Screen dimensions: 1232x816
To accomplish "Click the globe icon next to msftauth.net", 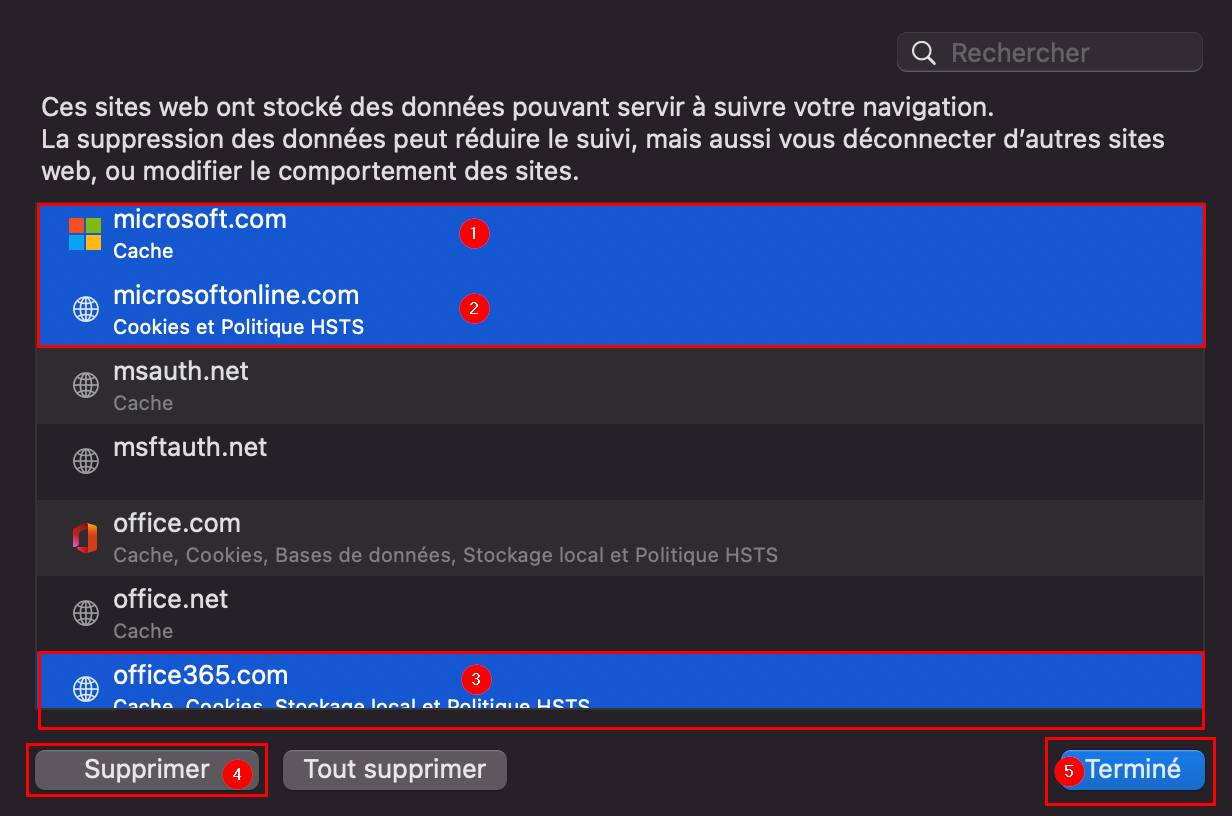I will coord(86,461).
